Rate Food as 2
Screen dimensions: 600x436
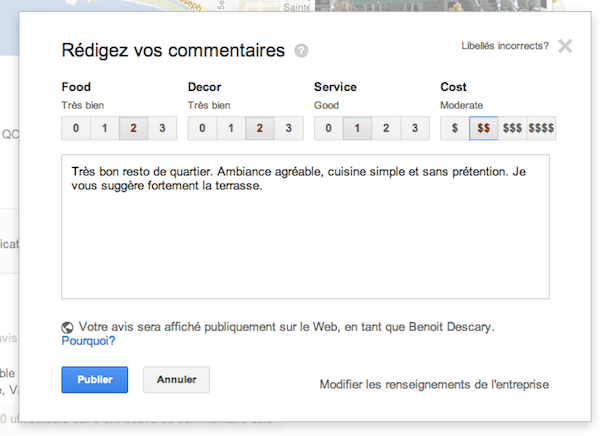point(133,128)
